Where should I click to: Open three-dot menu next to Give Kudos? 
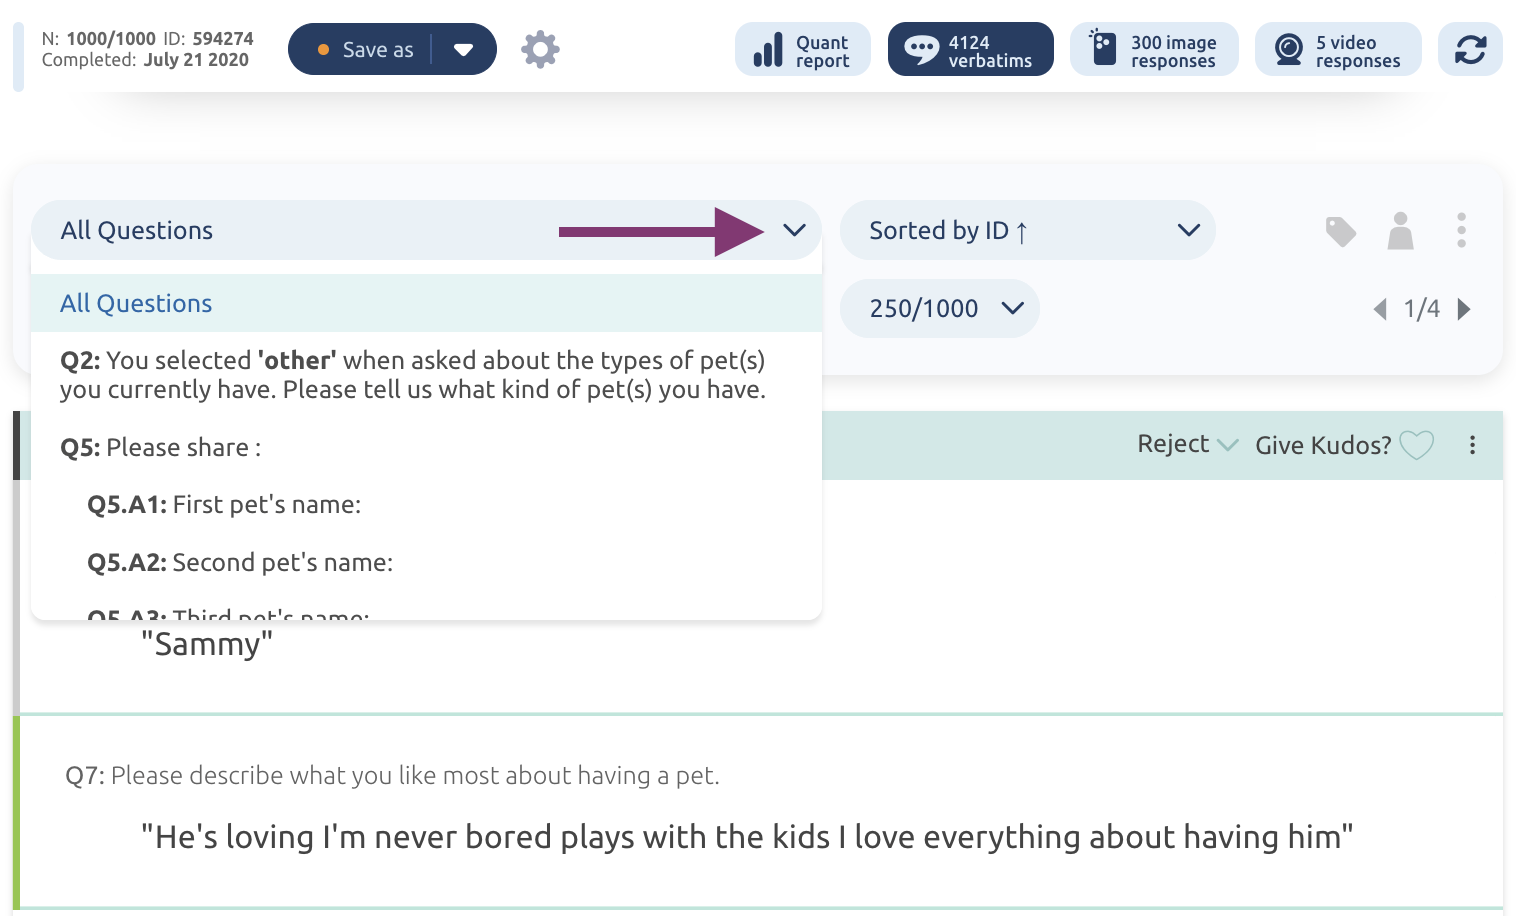(x=1472, y=445)
